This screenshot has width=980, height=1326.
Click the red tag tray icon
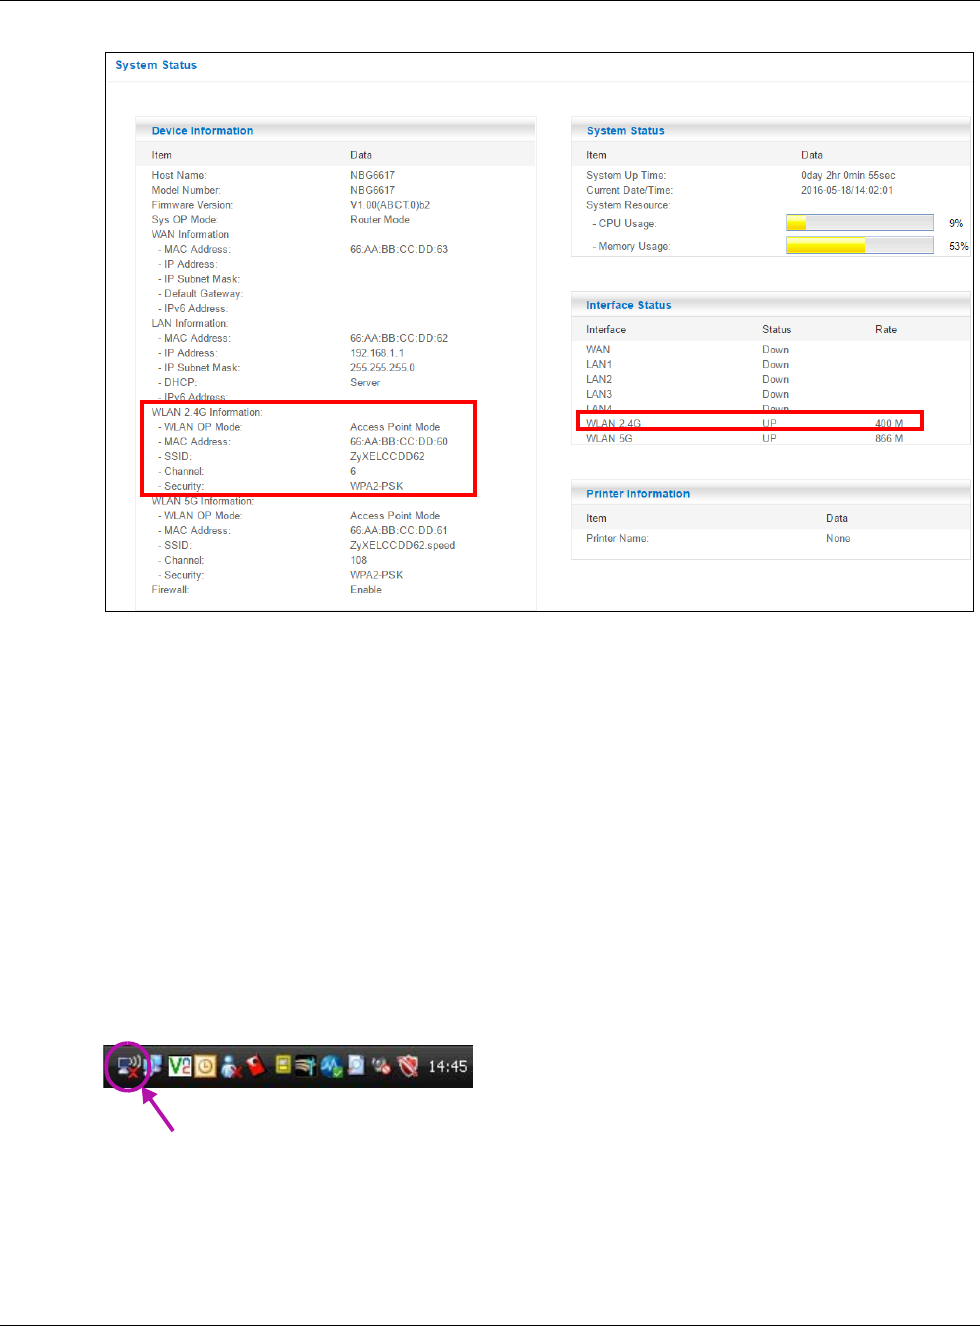click(x=256, y=1066)
